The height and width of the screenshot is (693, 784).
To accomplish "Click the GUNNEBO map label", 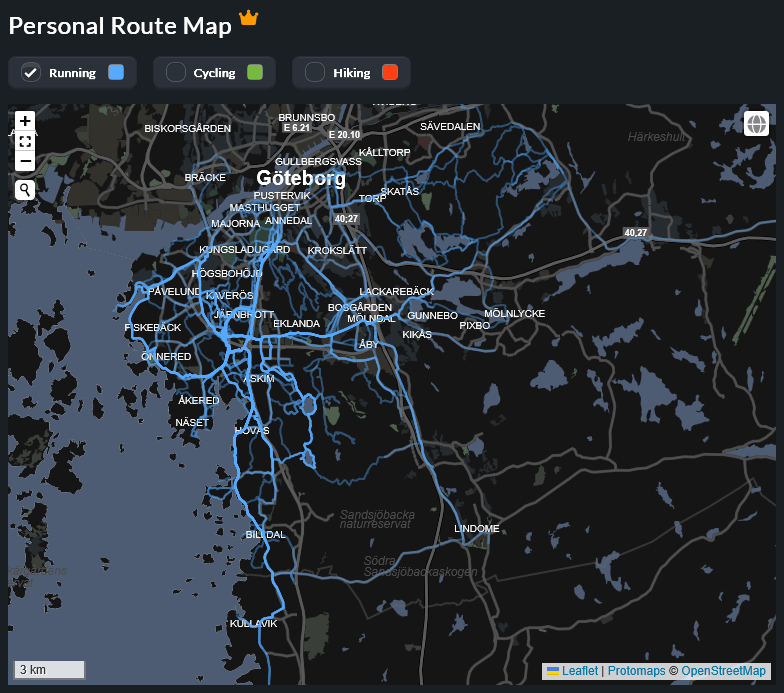I will (x=432, y=316).
